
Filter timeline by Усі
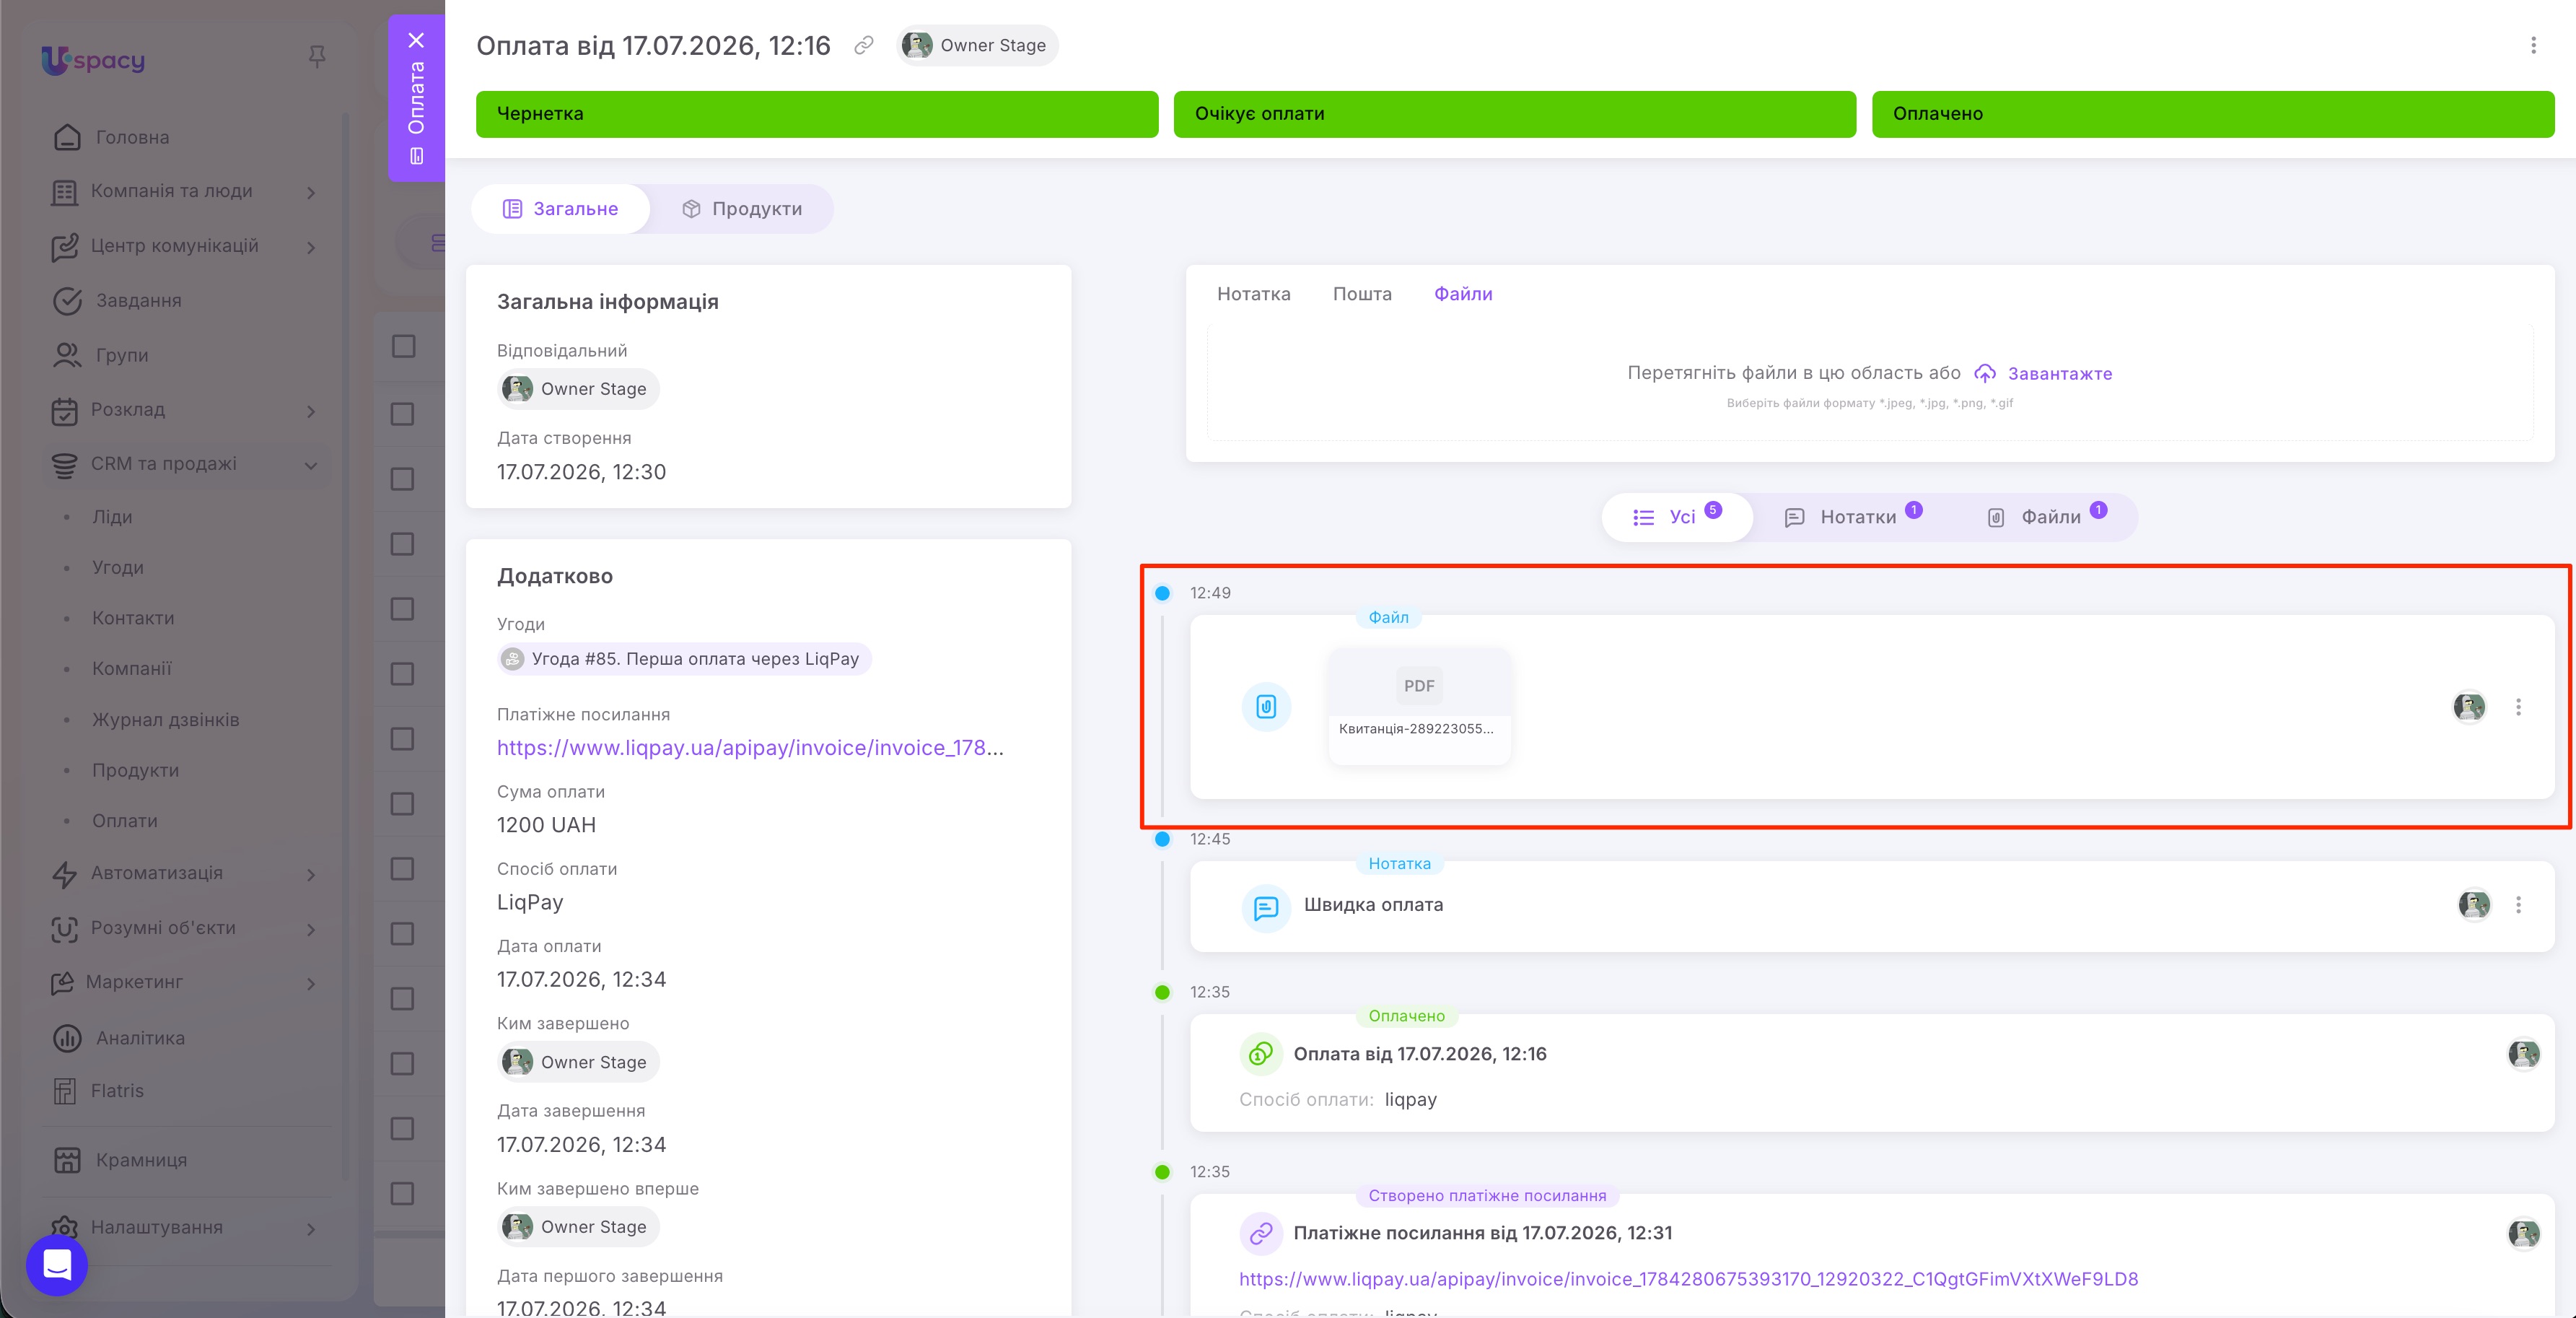pos(1677,517)
